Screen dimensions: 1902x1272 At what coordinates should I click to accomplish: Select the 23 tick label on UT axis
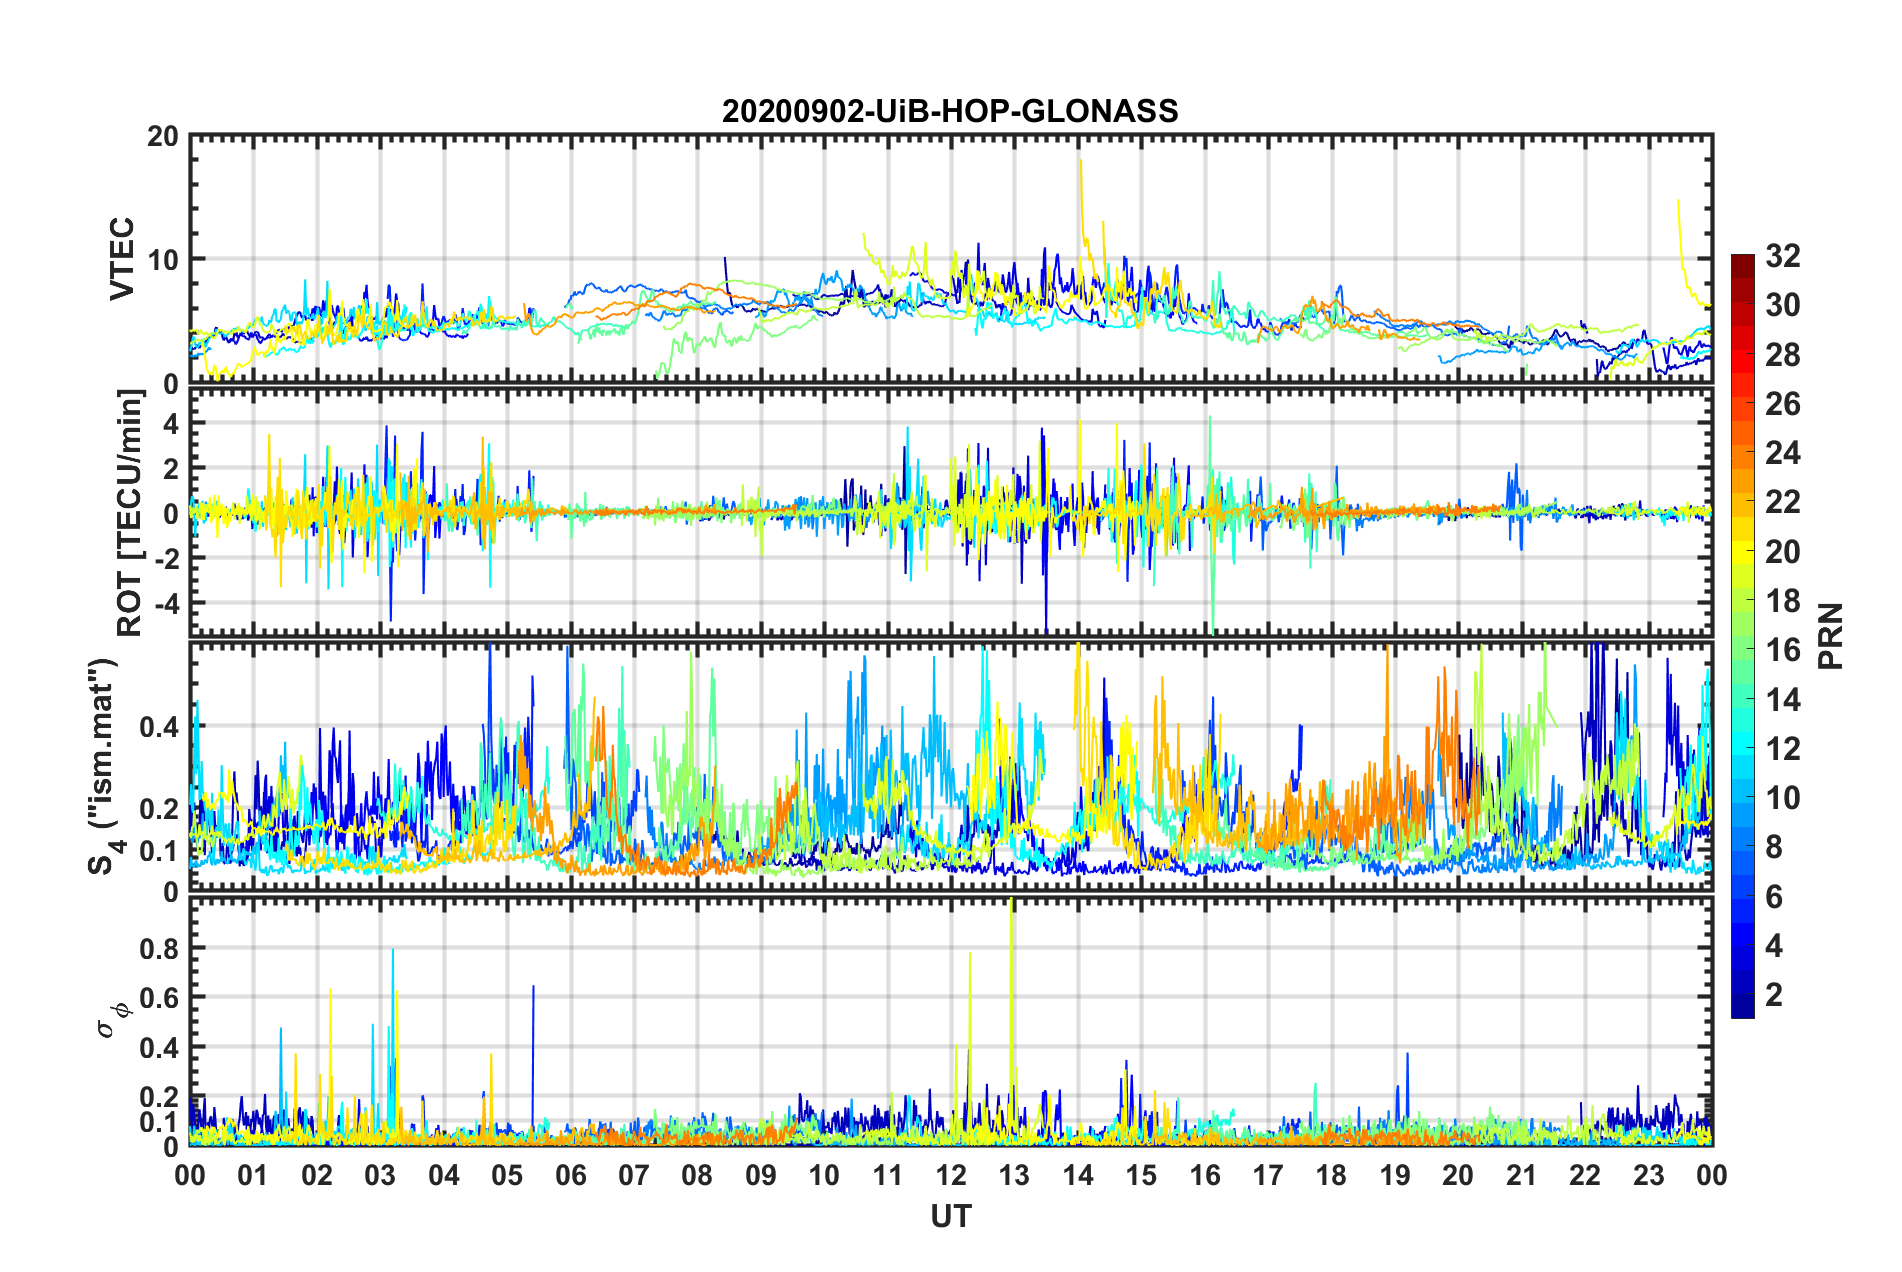click(x=1648, y=1174)
